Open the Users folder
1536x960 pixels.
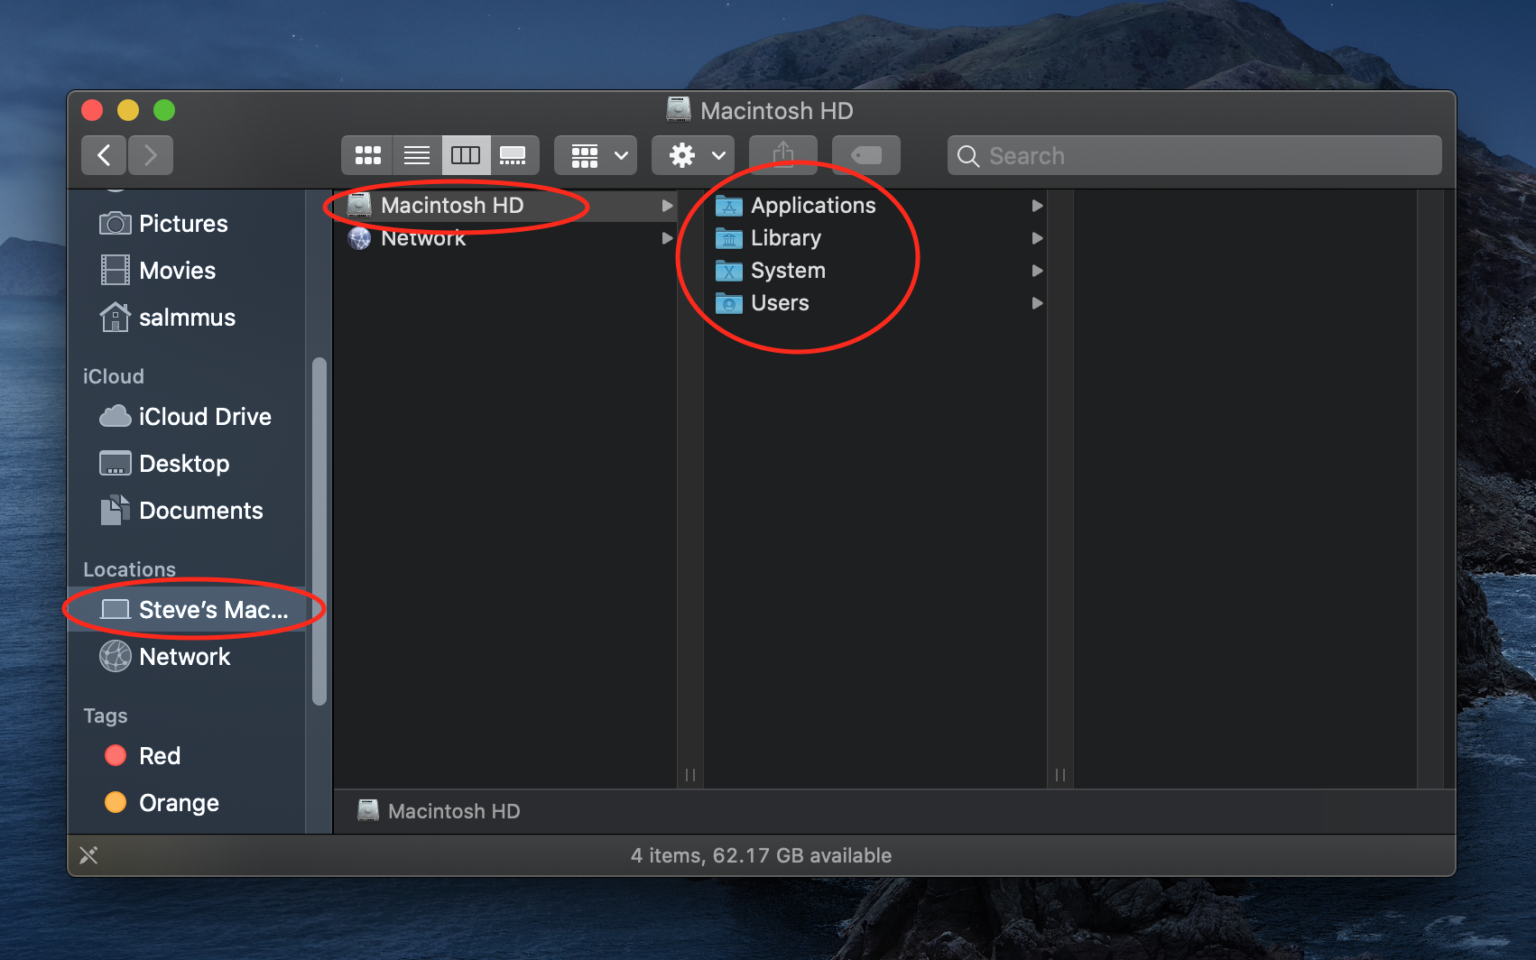876,303
